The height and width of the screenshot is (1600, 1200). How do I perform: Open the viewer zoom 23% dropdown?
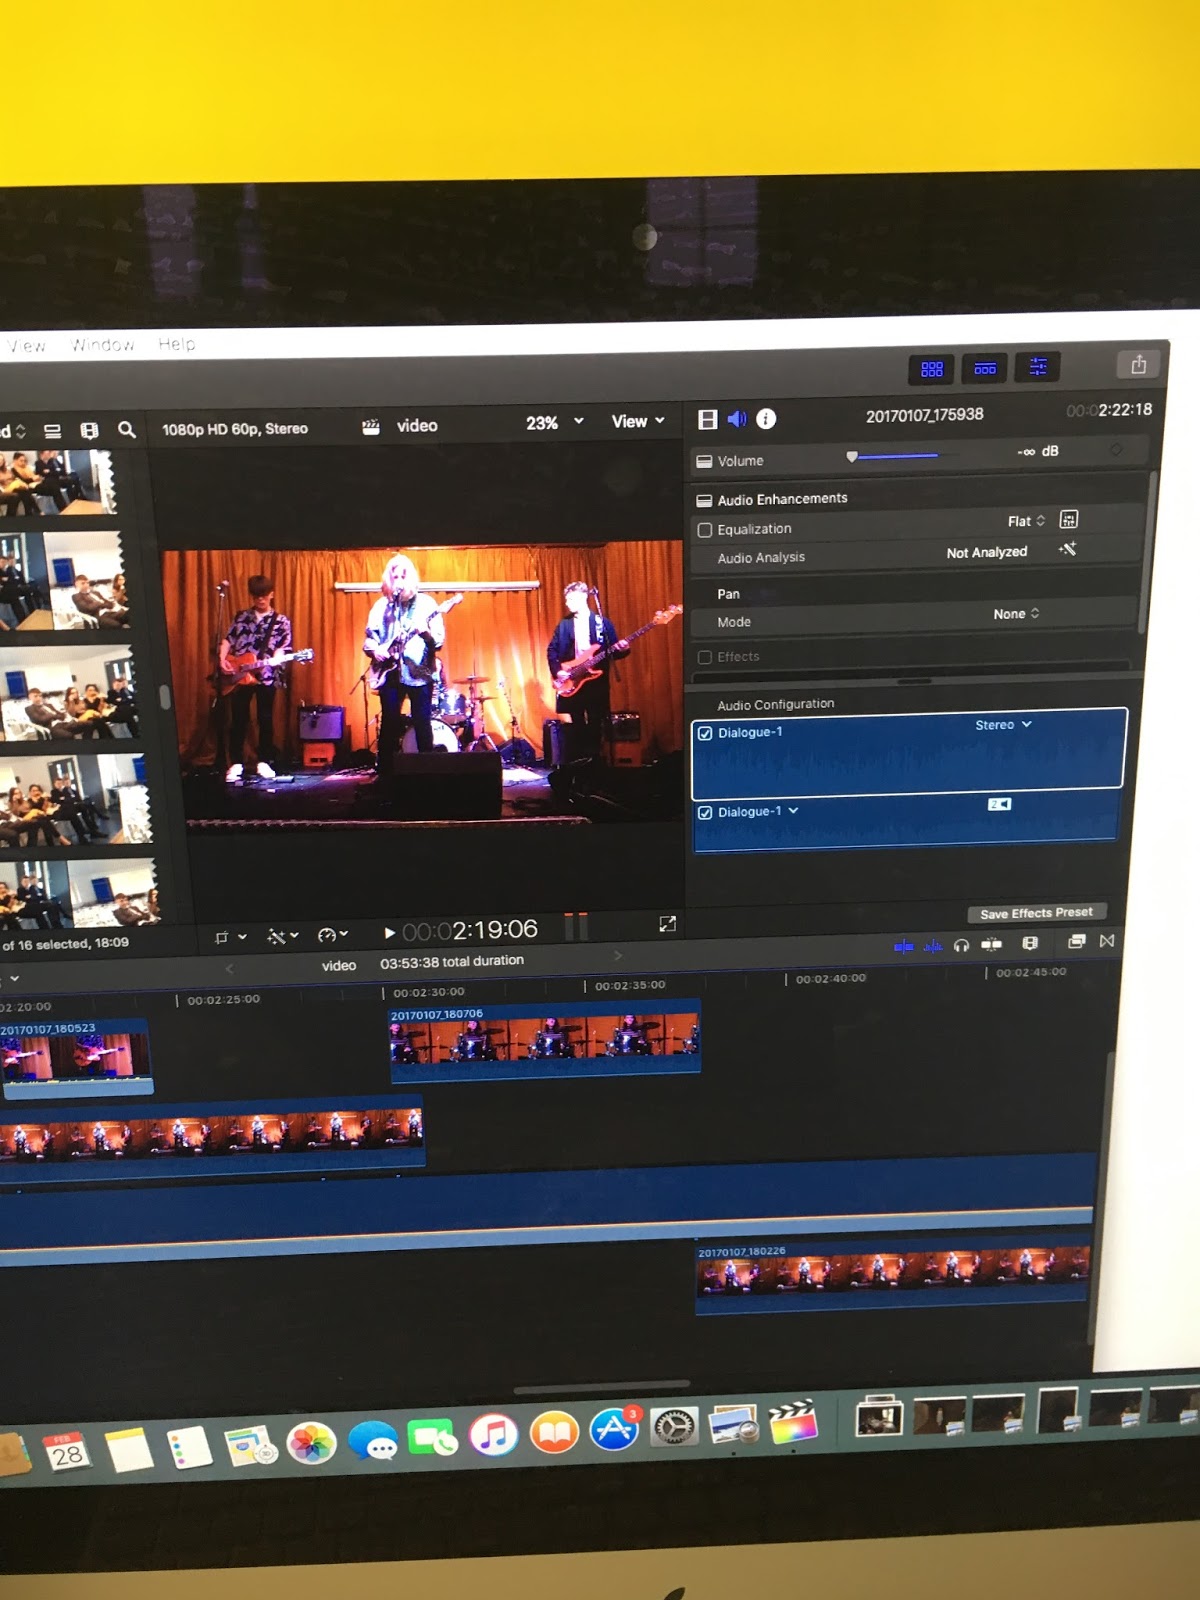tap(554, 422)
